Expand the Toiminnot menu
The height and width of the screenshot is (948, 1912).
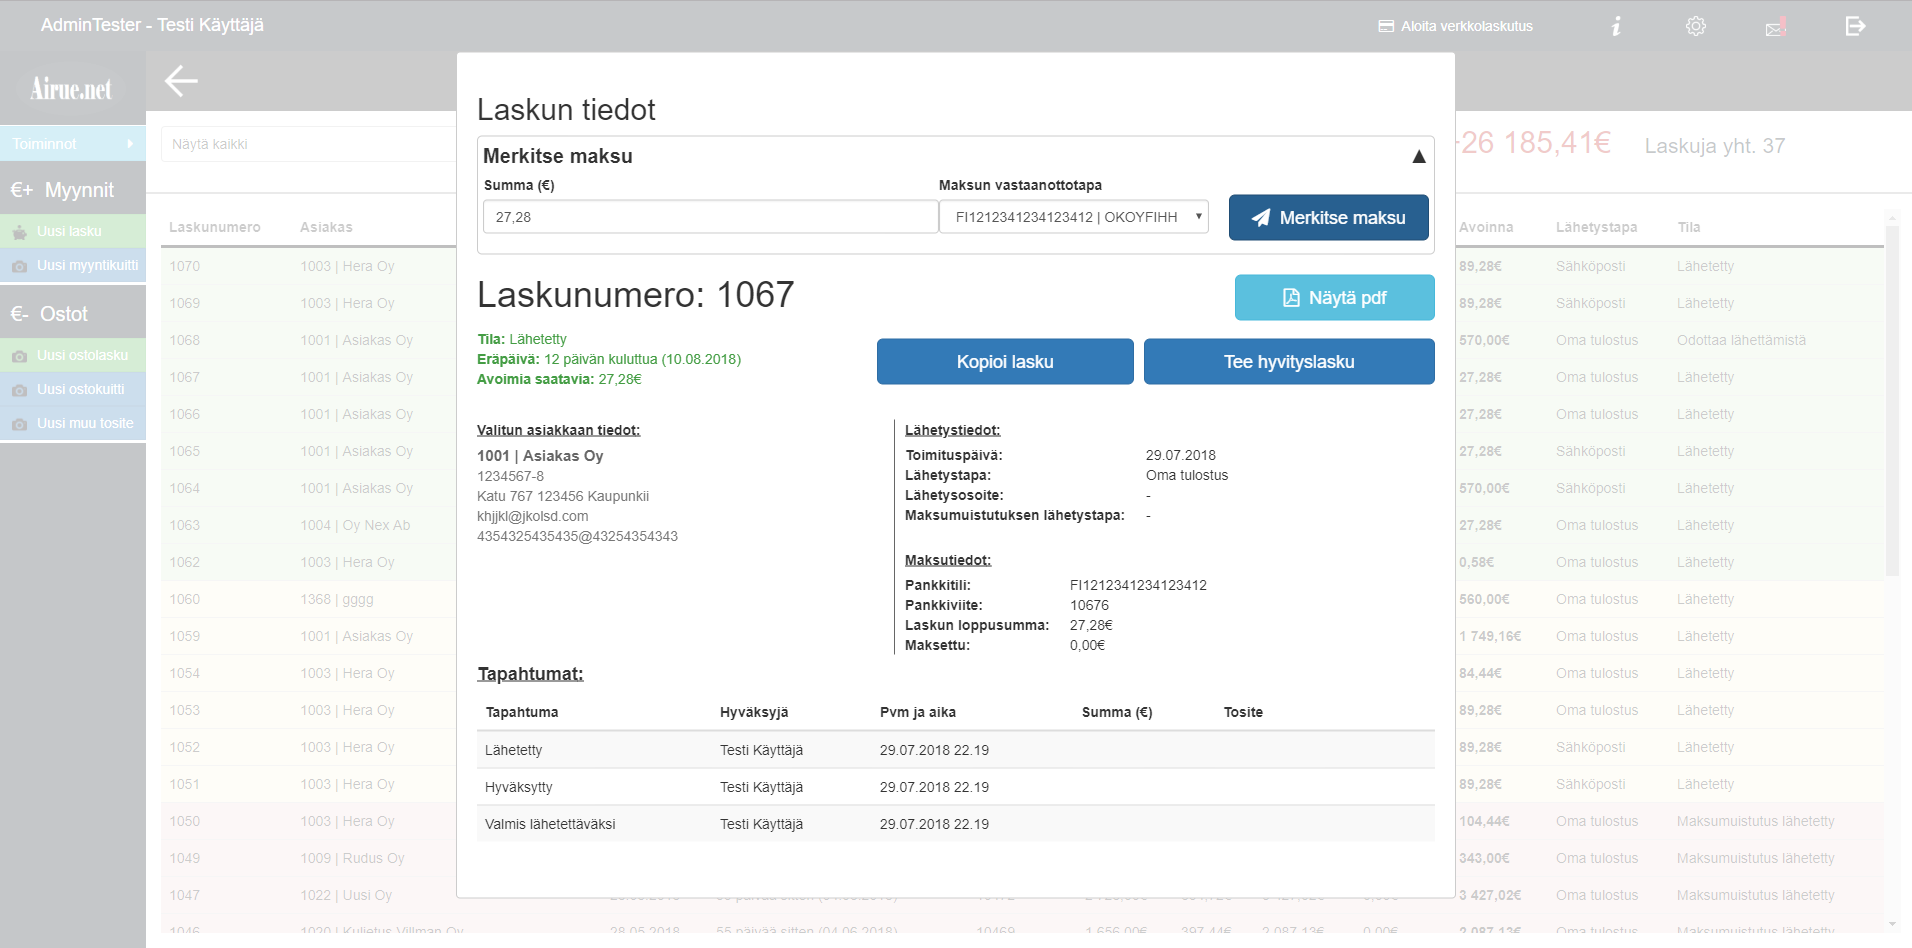[x=73, y=144]
